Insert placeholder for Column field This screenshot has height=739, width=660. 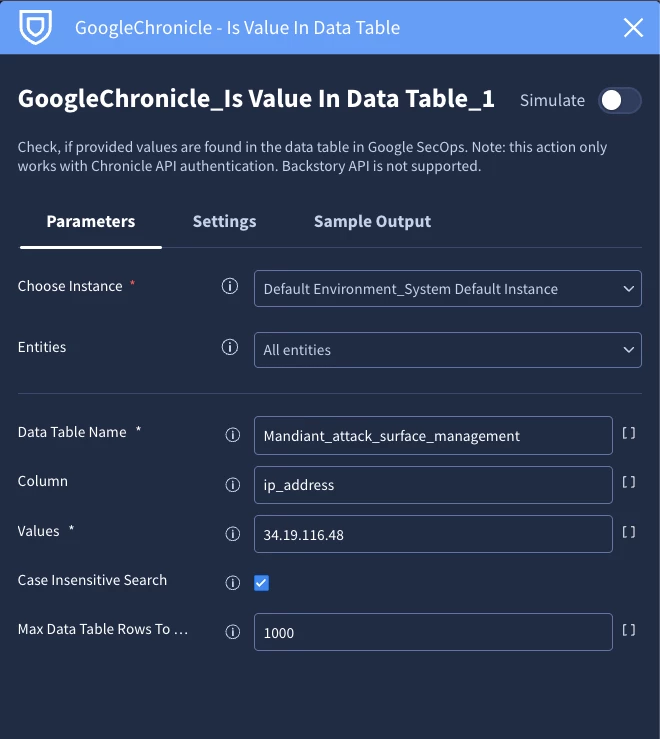[x=628, y=482]
